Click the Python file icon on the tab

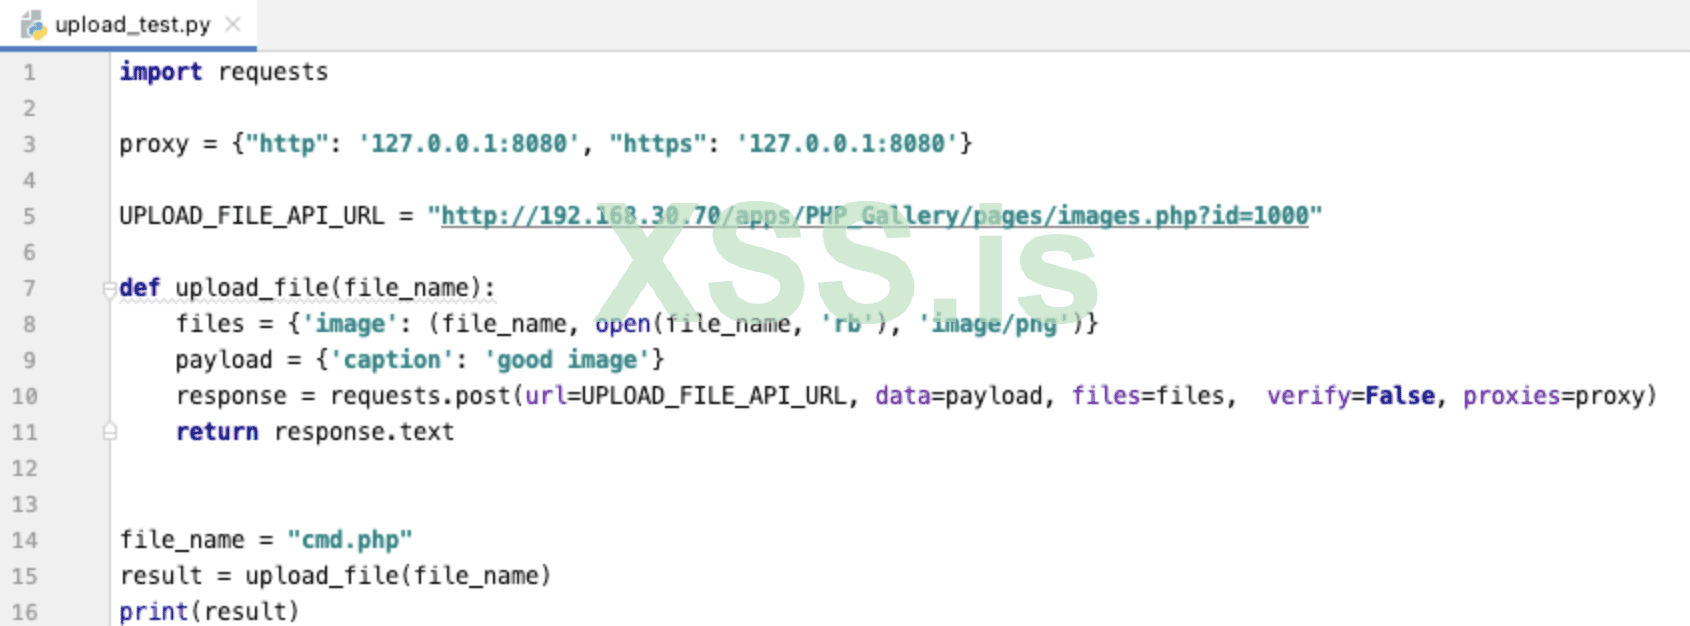[x=34, y=25]
